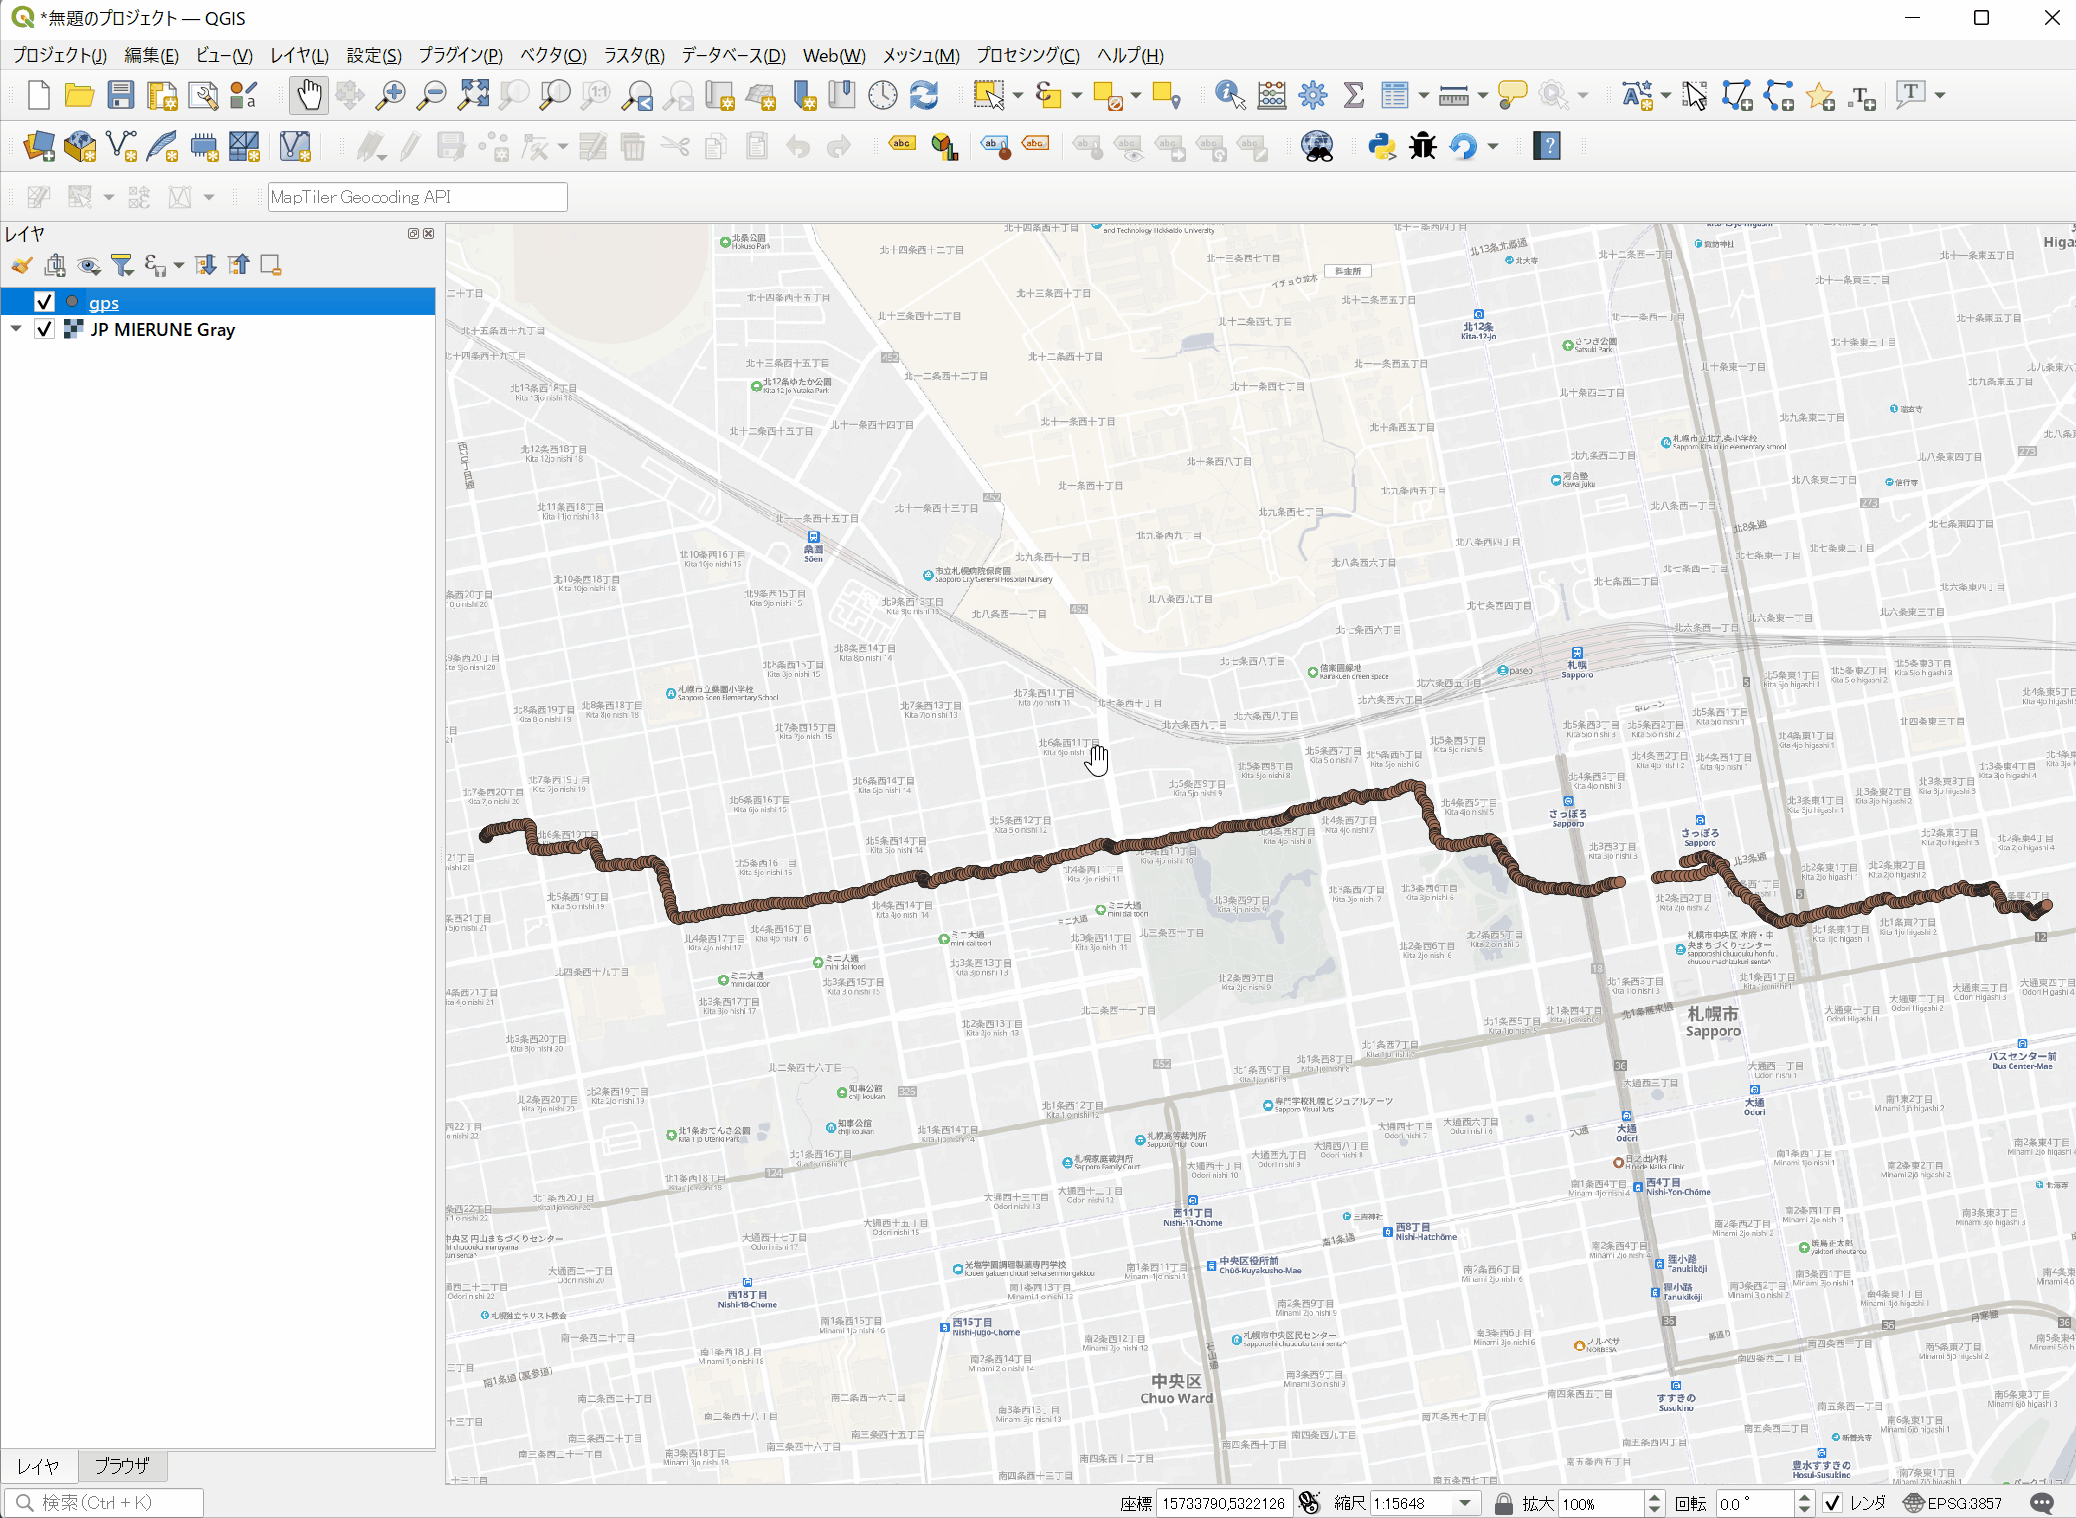Screen dimensions: 2076x1518
Task: Open Data Source Manager icon
Action: point(39,147)
